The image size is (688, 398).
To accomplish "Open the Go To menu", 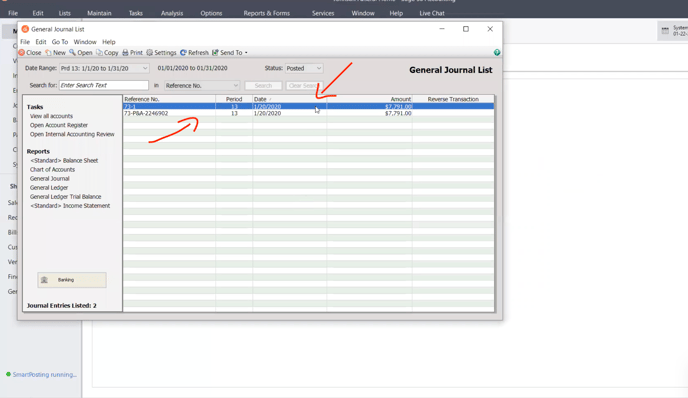I will (60, 42).
